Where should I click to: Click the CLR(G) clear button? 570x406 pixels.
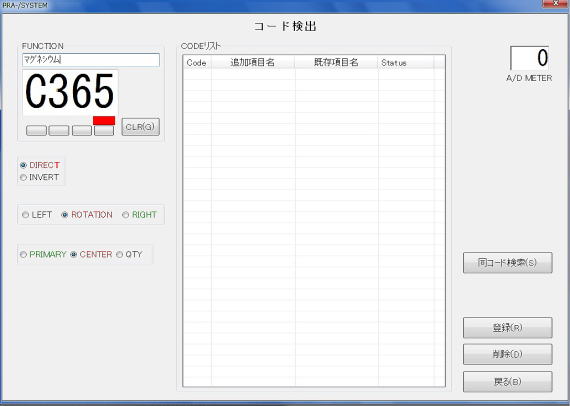(140, 127)
